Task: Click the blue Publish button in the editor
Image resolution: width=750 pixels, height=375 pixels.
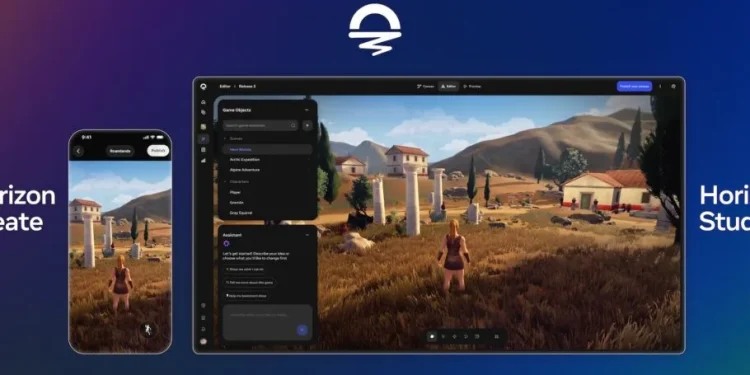Action: 634,87
